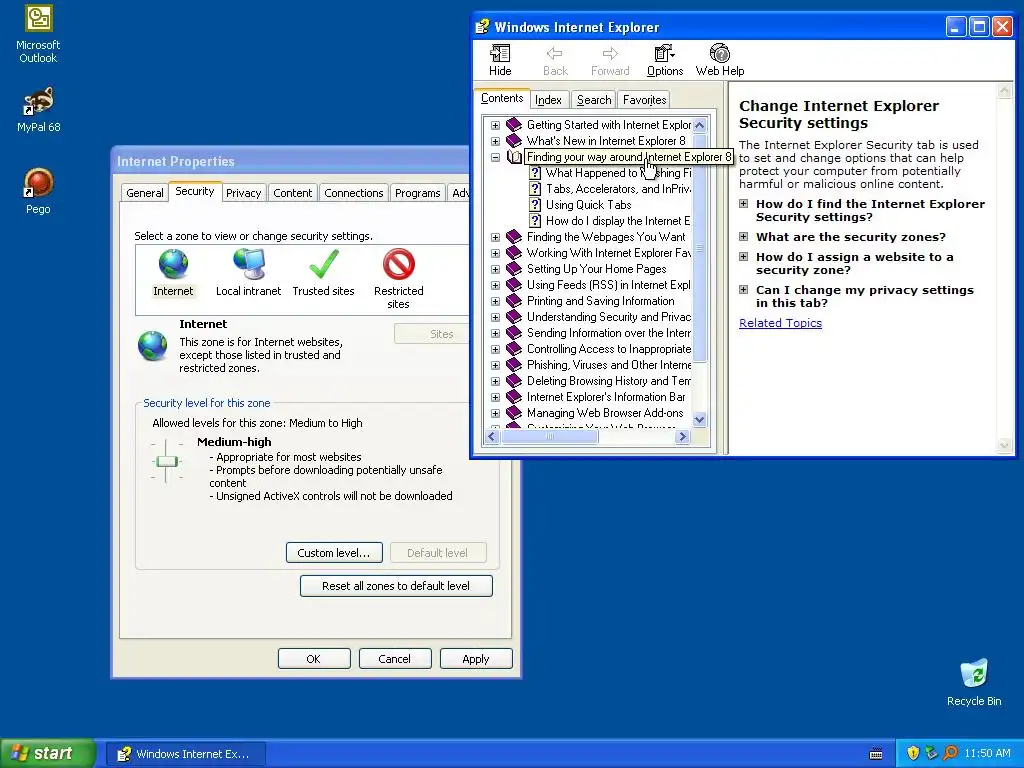This screenshot has width=1024, height=768.
Task: Click the security level slider handle
Action: coord(167,462)
